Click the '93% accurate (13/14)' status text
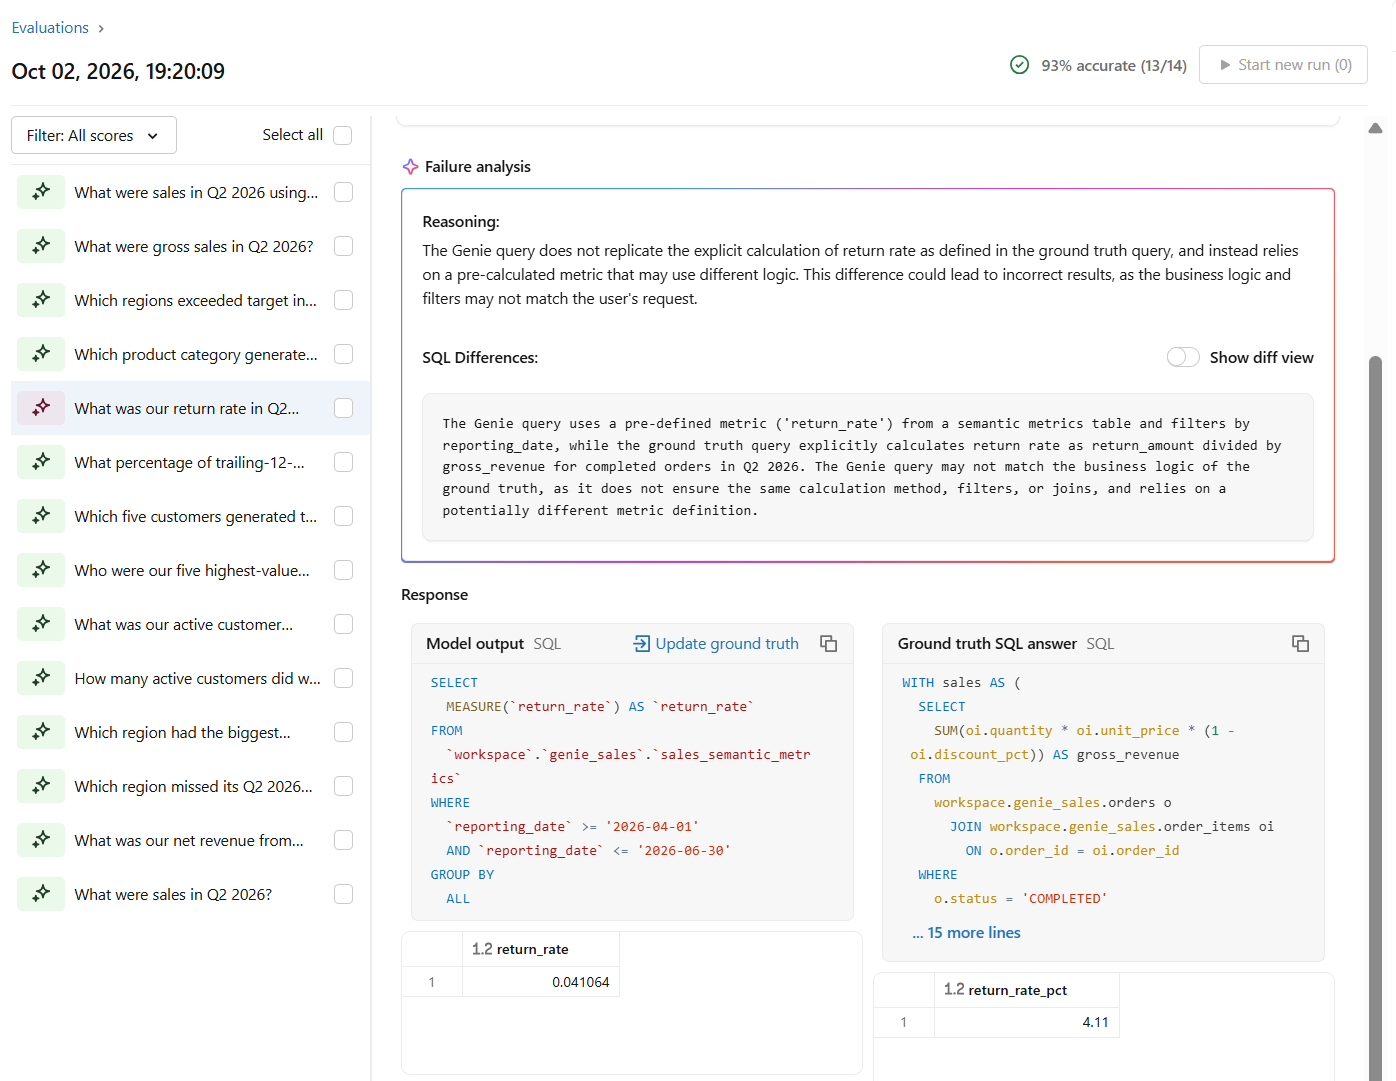Viewport: 1396px width, 1081px height. [x=1114, y=65]
